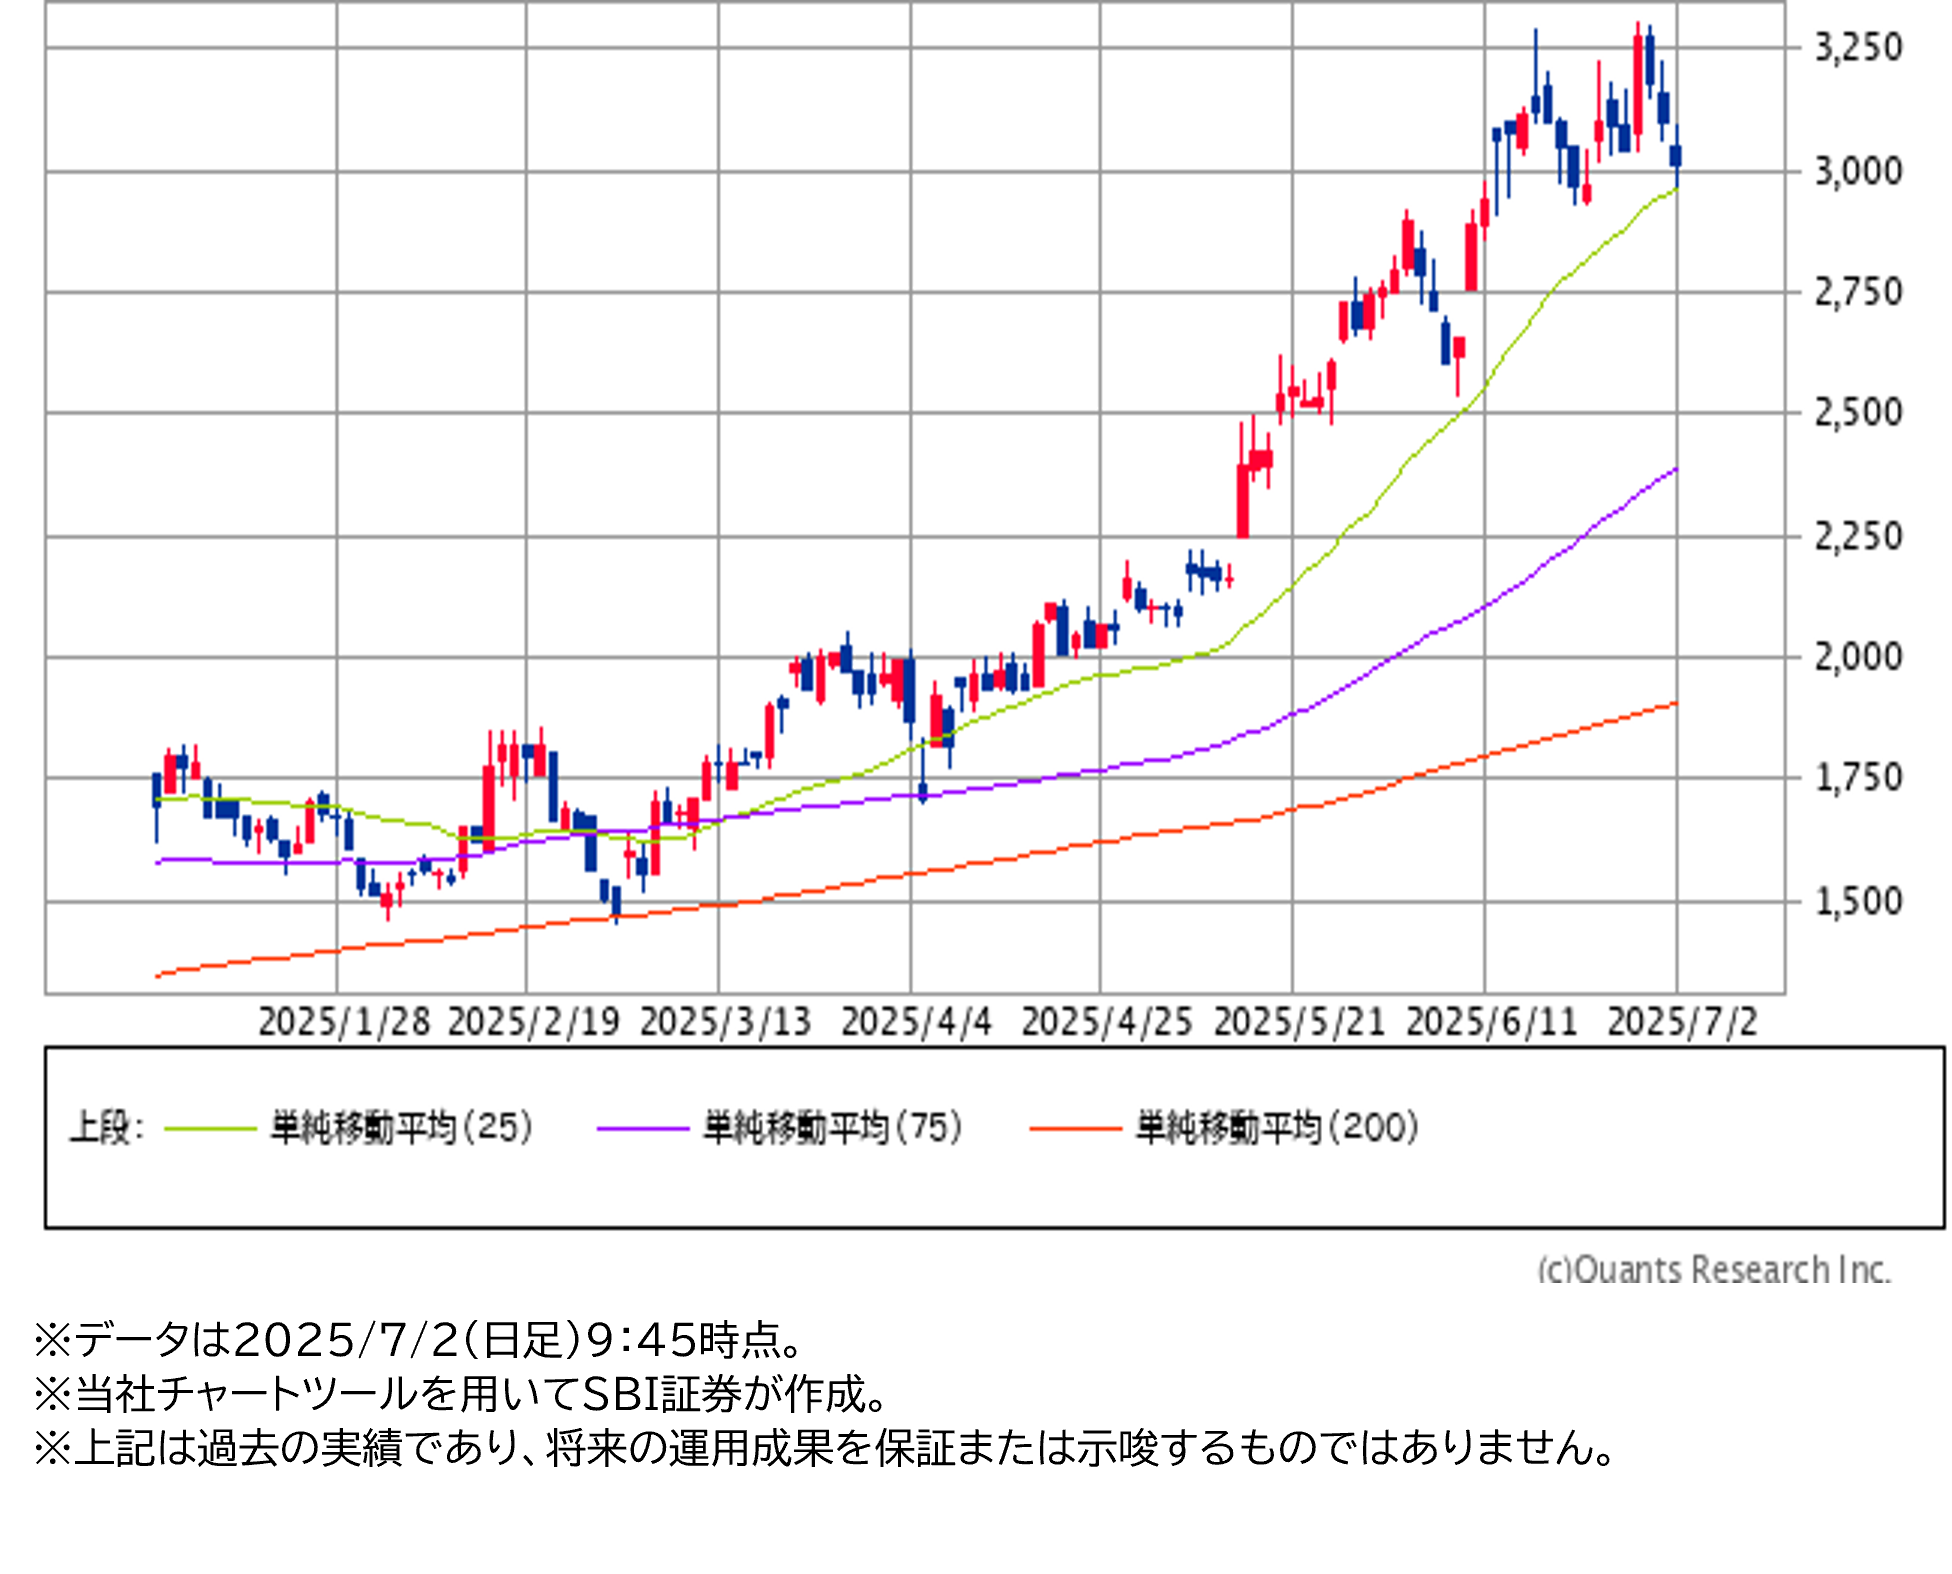The image size is (1952, 1574).
Task: Click the 2,500 price axis label
Action: [1858, 412]
